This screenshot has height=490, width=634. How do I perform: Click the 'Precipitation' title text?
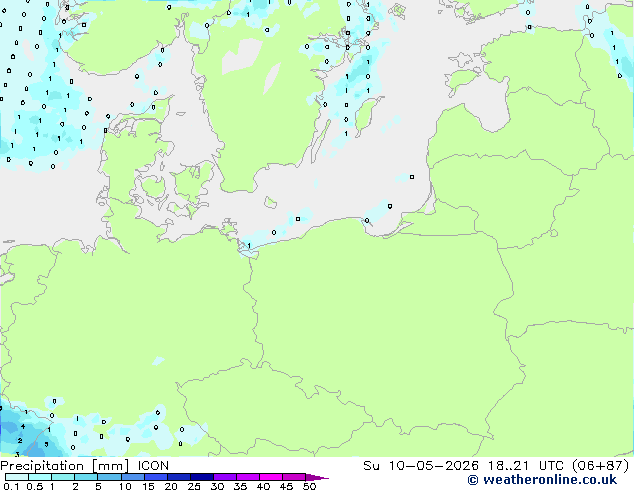point(42,466)
